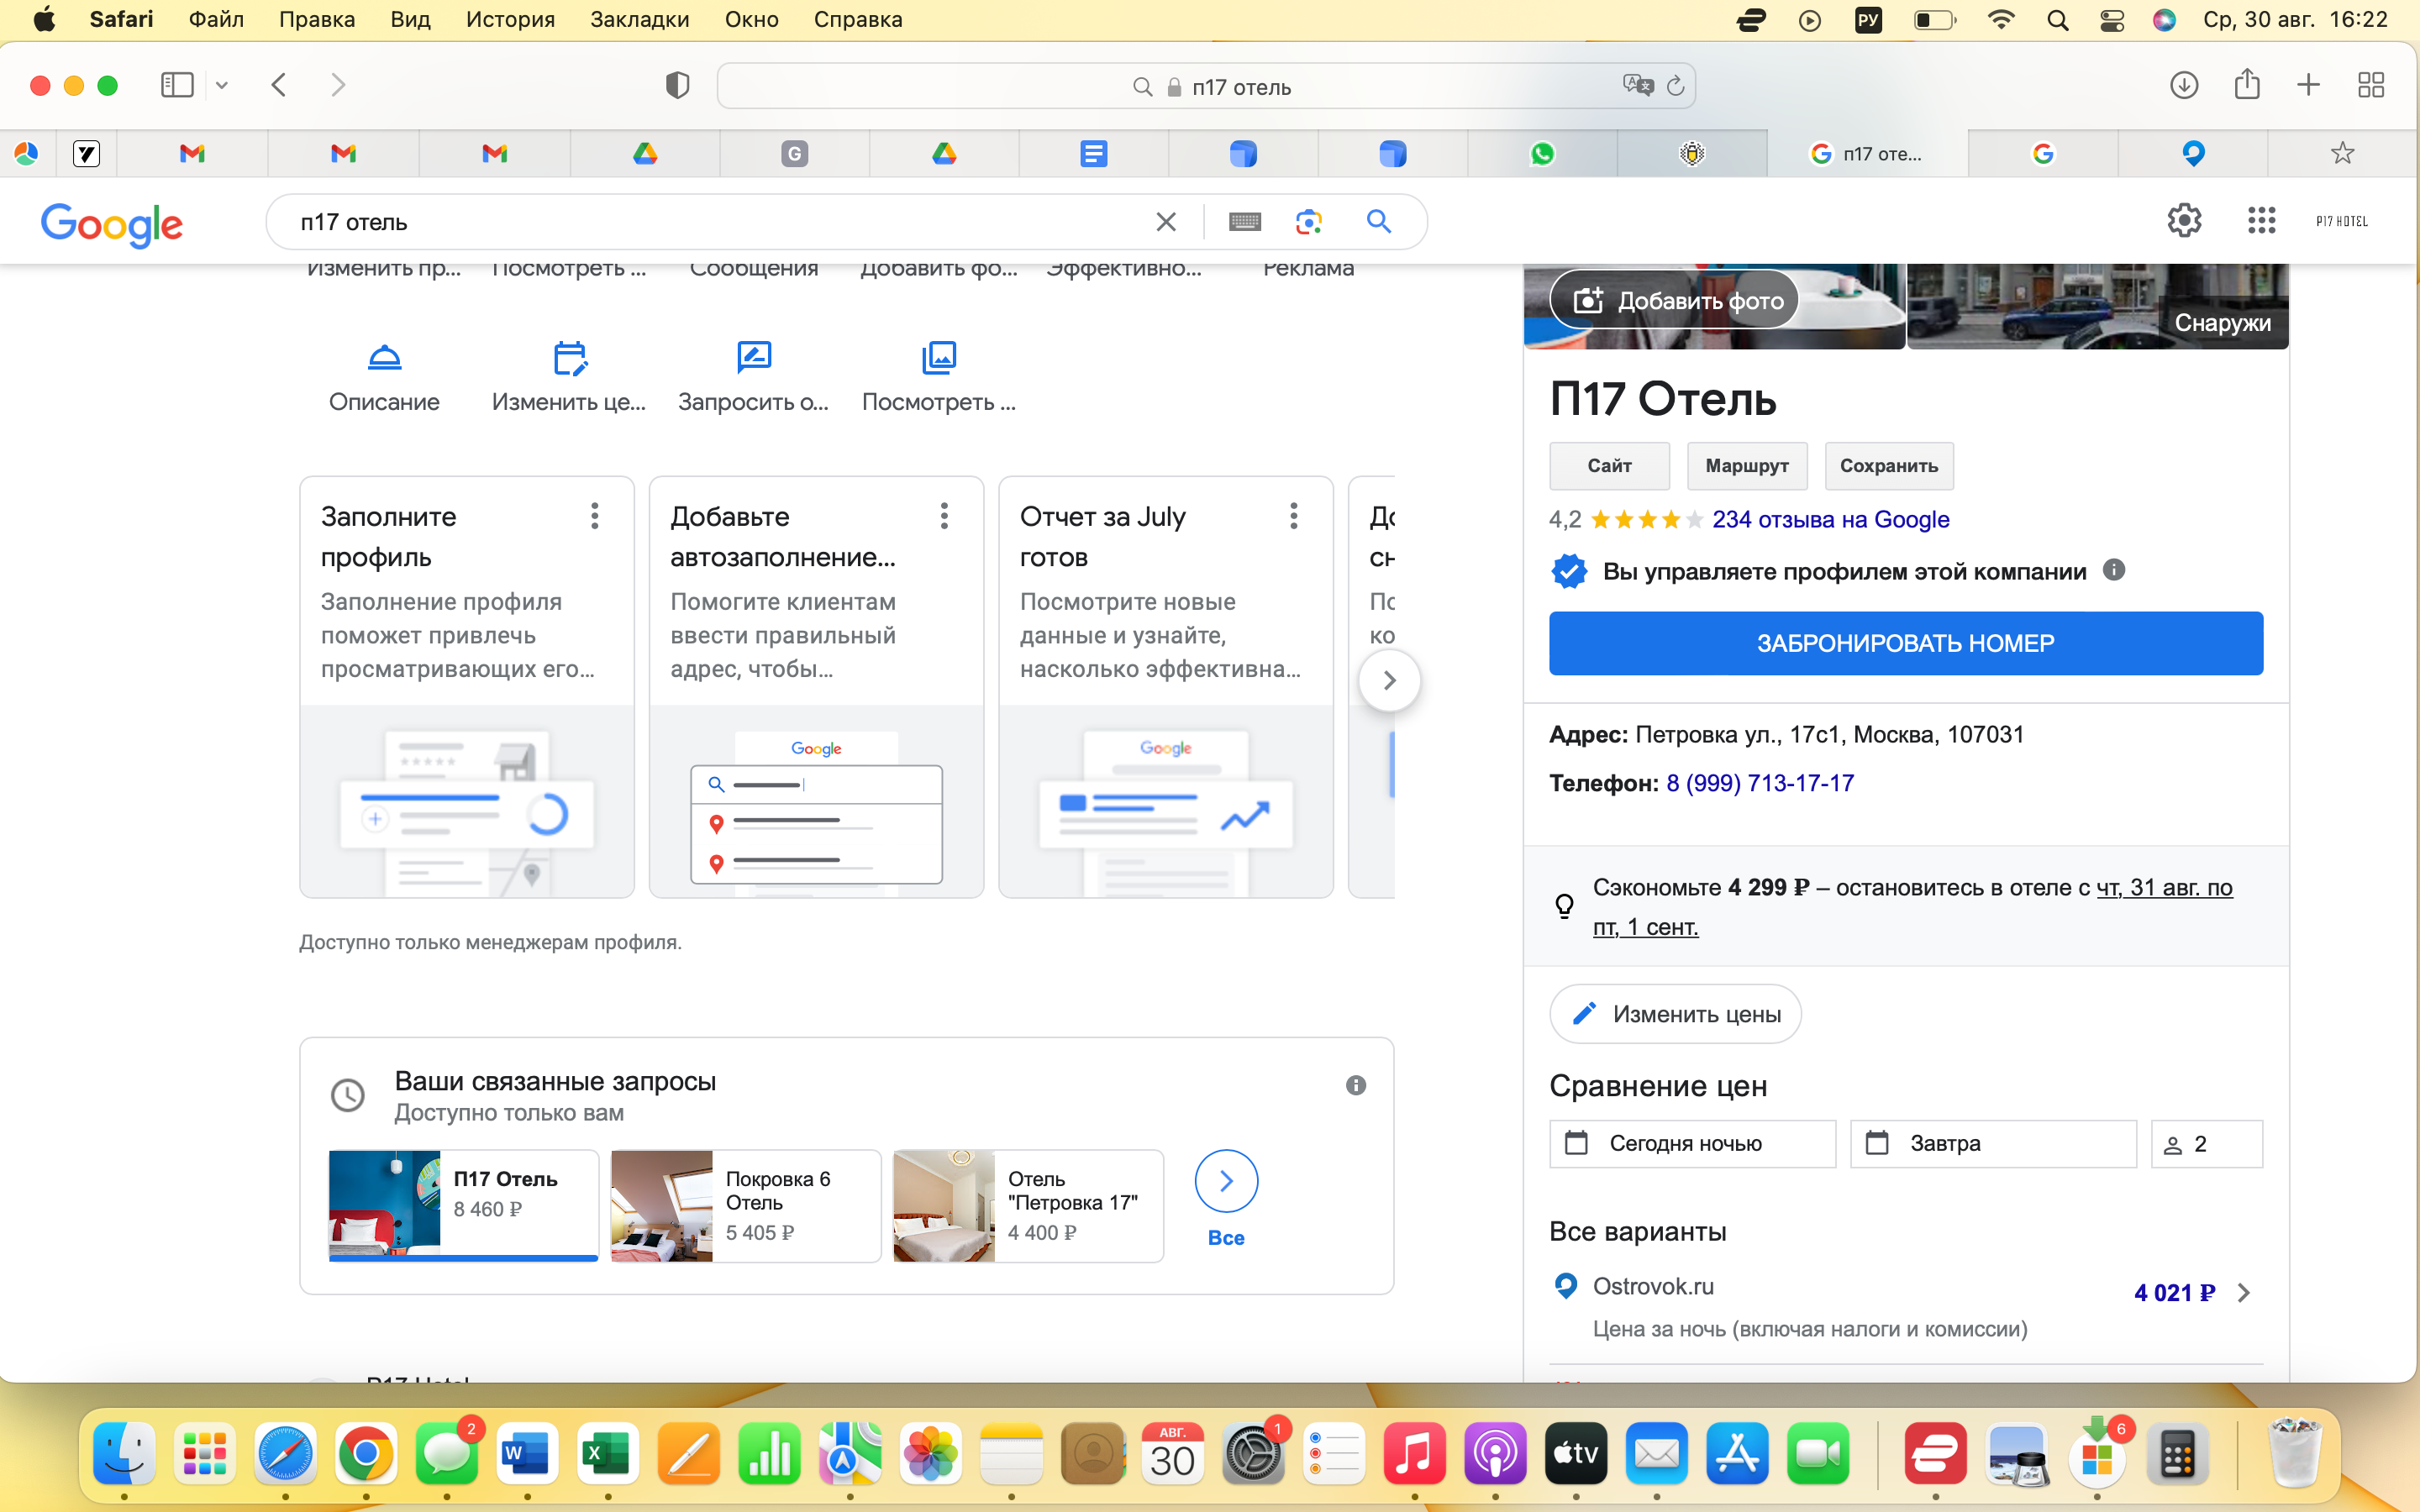Select the Отель "Петровка 17" card
2420x1512 pixels.
pos(1028,1205)
